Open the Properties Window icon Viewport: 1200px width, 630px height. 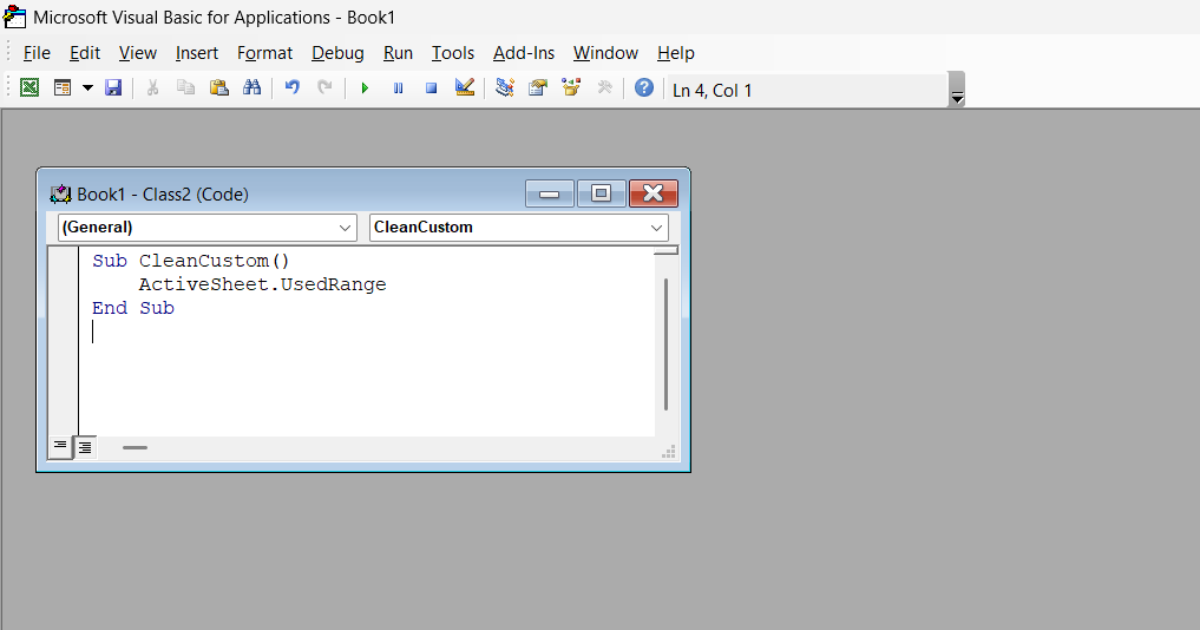[x=538, y=88]
